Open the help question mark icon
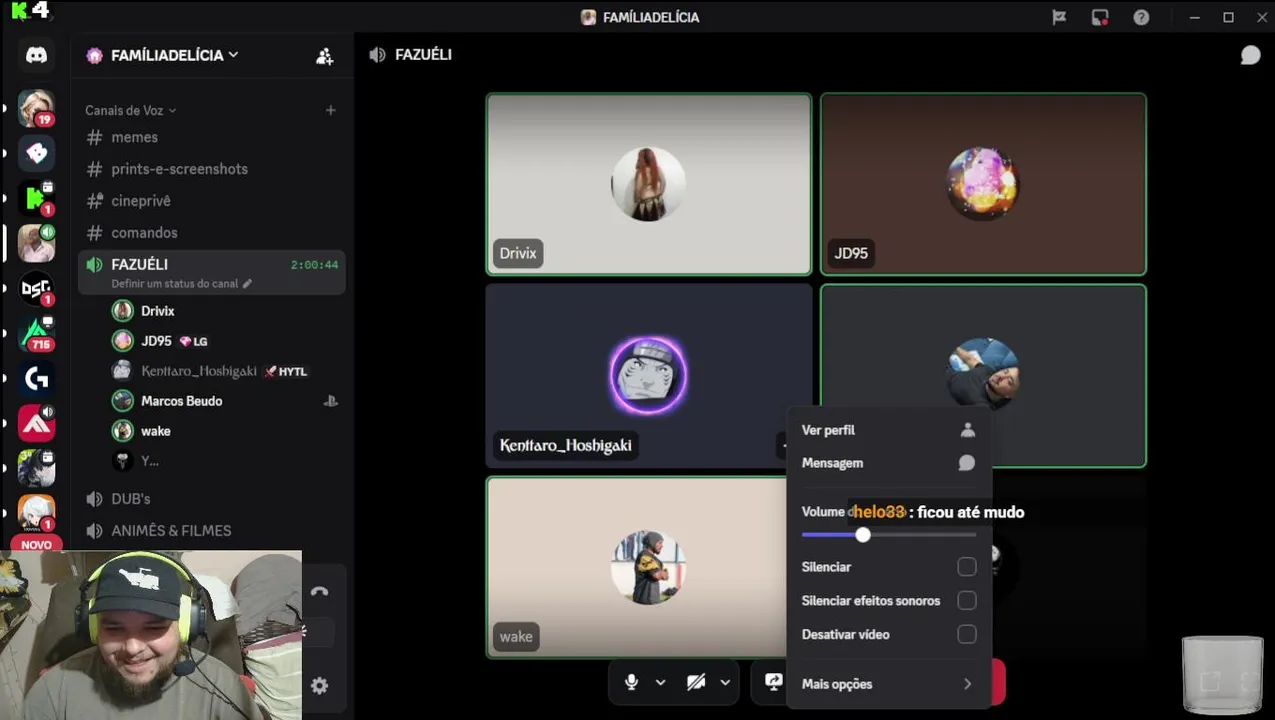 click(x=1141, y=17)
